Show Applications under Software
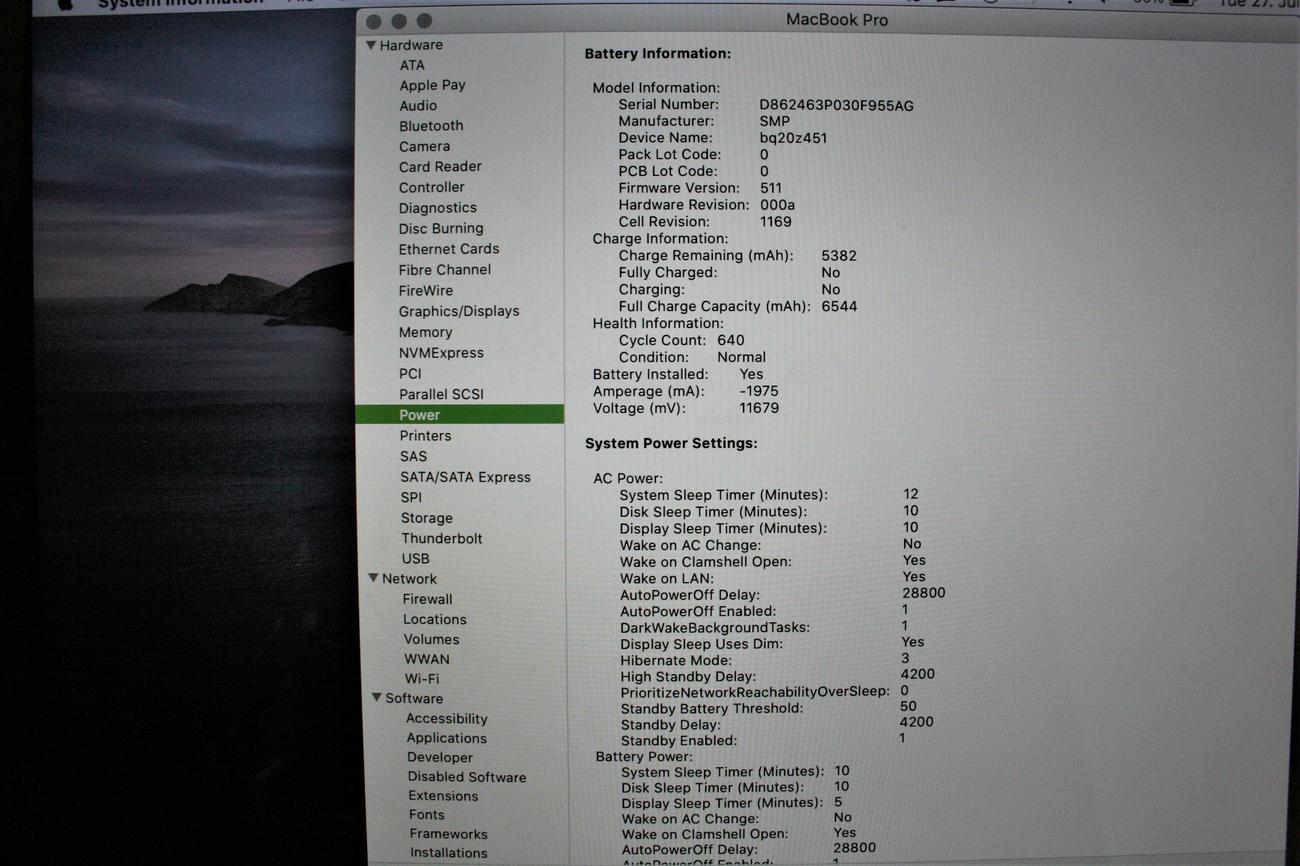This screenshot has height=866, width=1300. click(x=446, y=738)
